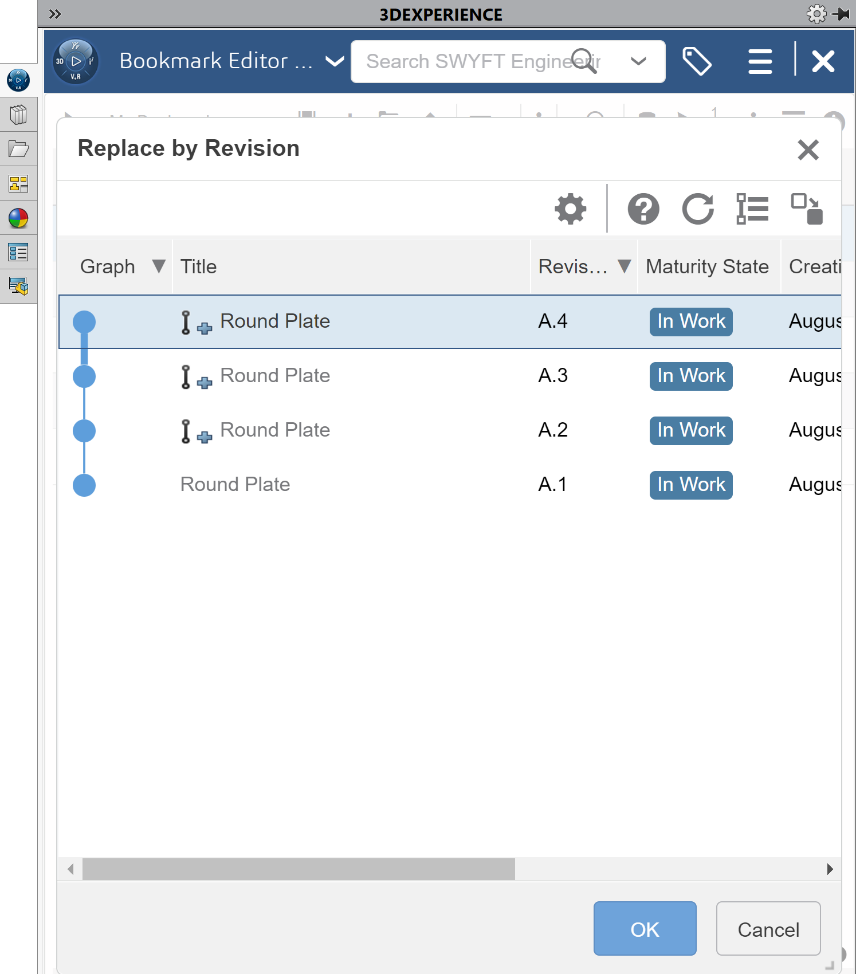Image resolution: width=856 pixels, height=974 pixels.
Task: Click inside the Search SWYFT Engineering field
Action: (470, 61)
